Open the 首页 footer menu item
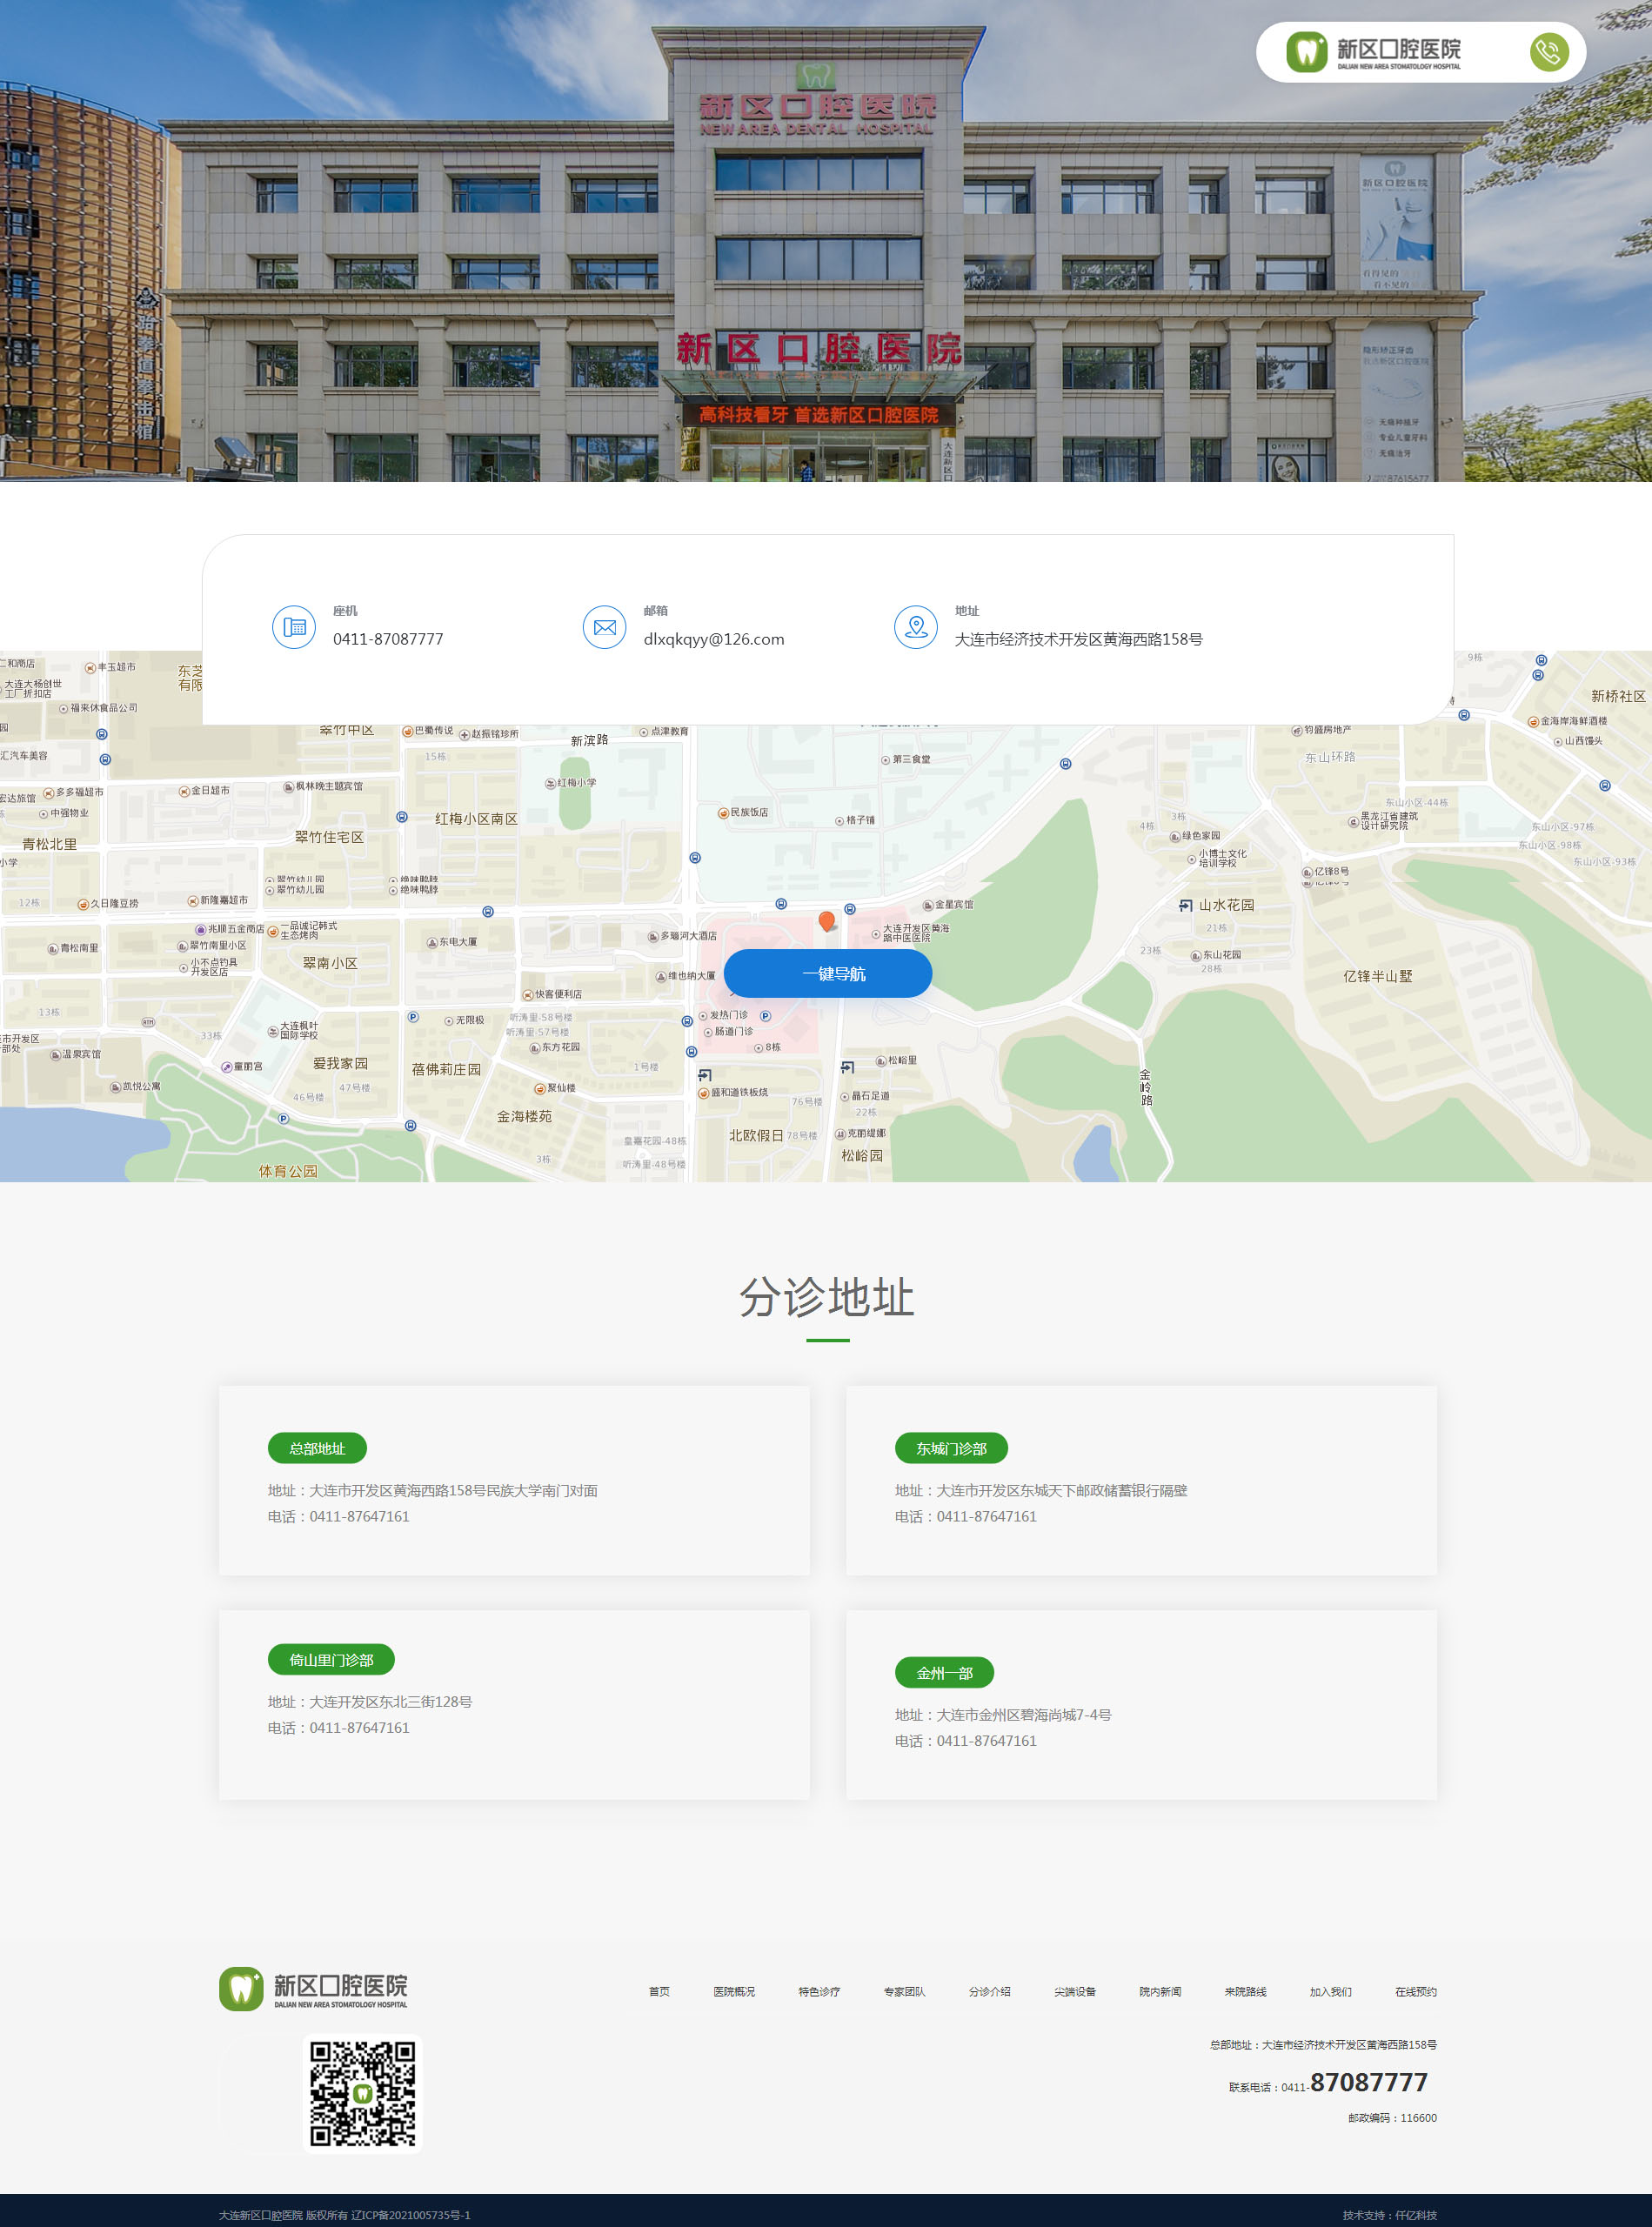The image size is (1652, 2227). pos(659,1991)
